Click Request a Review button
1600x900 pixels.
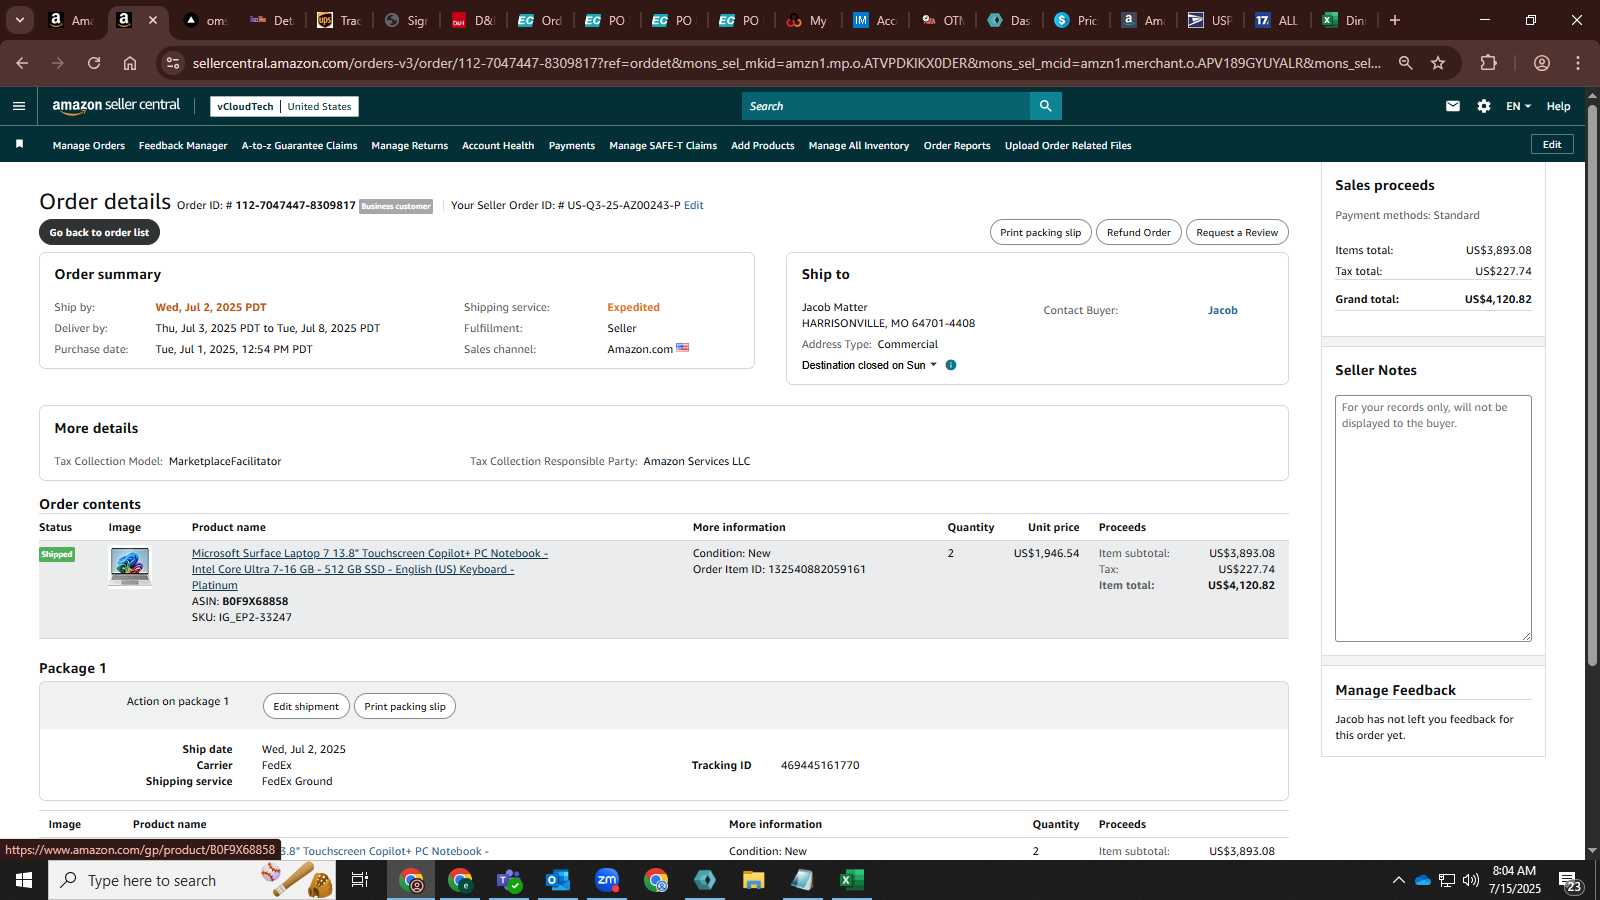(1237, 232)
